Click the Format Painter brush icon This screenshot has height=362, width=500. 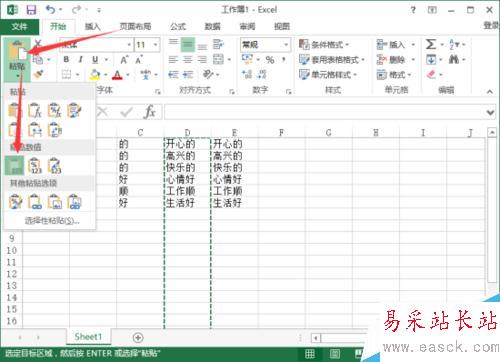point(38,74)
